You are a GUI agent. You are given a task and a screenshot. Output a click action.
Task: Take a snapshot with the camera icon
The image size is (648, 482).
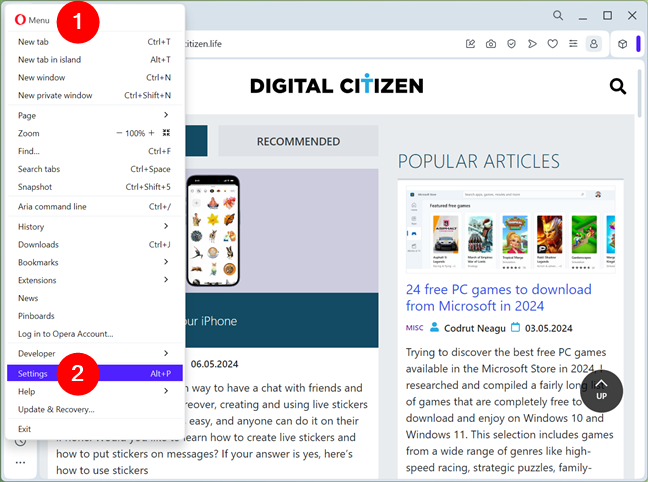491,44
